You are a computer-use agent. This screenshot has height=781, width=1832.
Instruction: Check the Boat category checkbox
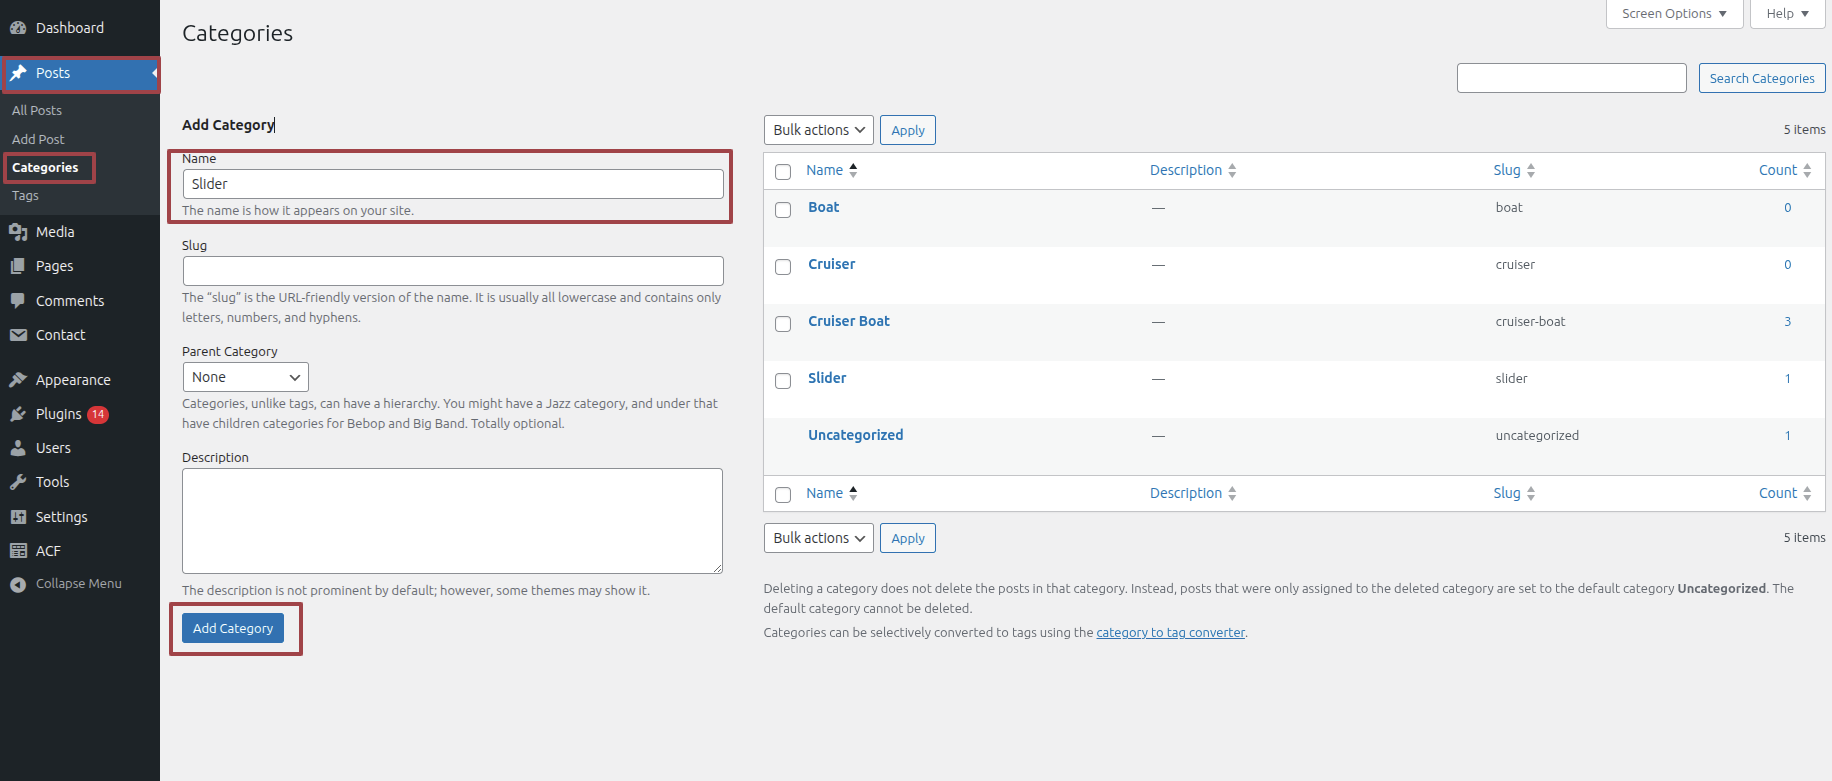(x=783, y=210)
